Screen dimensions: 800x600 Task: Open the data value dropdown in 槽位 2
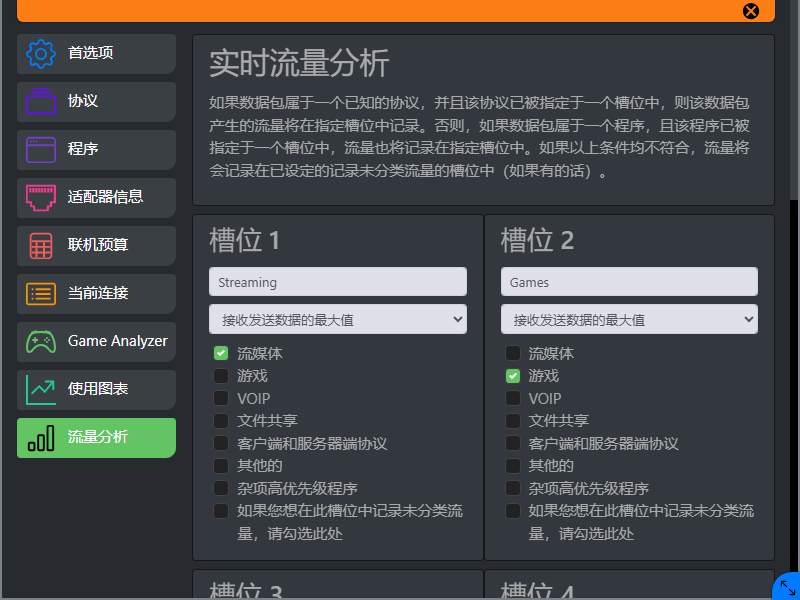(629, 319)
